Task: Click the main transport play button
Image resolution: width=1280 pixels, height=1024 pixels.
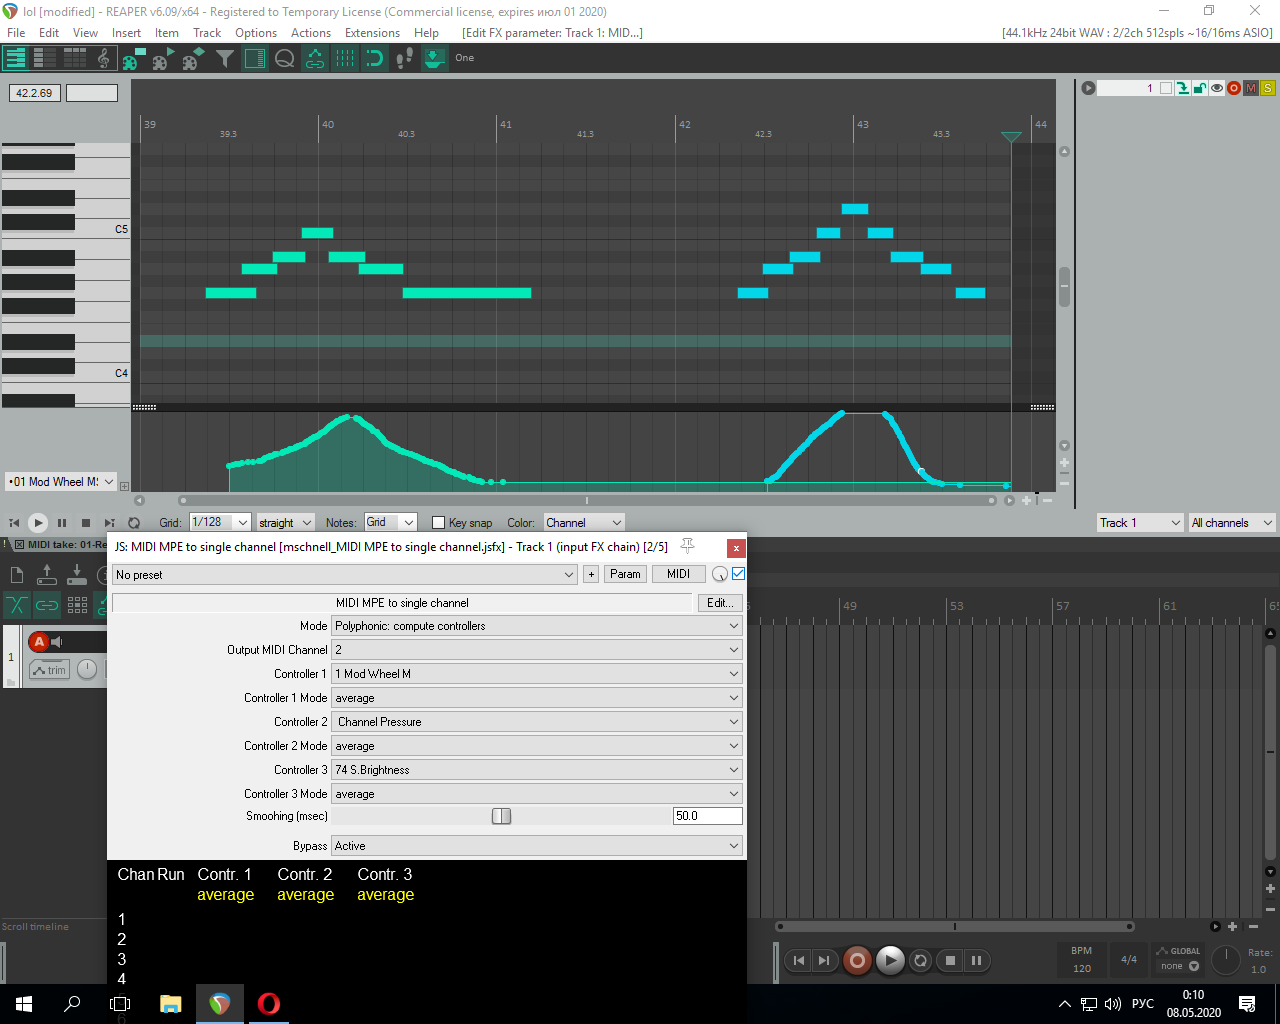Action: coord(890,961)
